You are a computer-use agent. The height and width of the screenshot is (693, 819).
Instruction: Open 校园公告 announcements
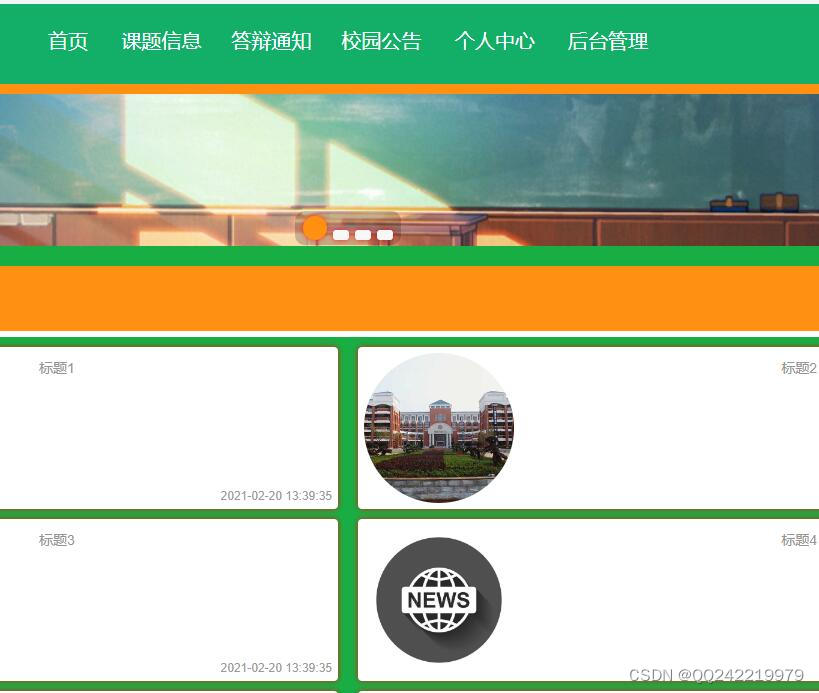click(x=381, y=41)
